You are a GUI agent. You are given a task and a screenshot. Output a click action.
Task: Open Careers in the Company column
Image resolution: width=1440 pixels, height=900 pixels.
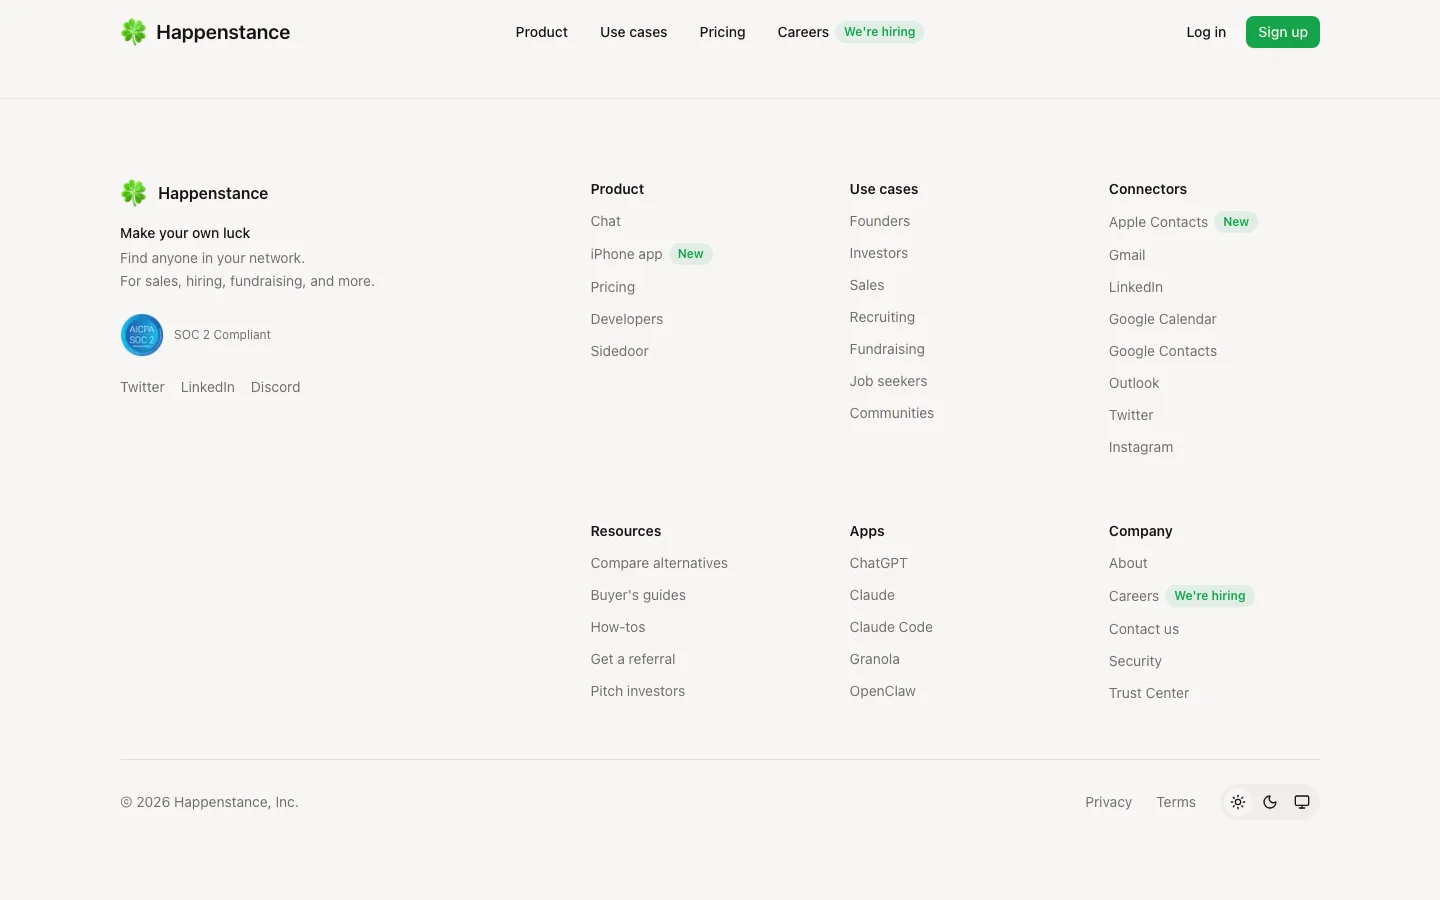[x=1134, y=596]
